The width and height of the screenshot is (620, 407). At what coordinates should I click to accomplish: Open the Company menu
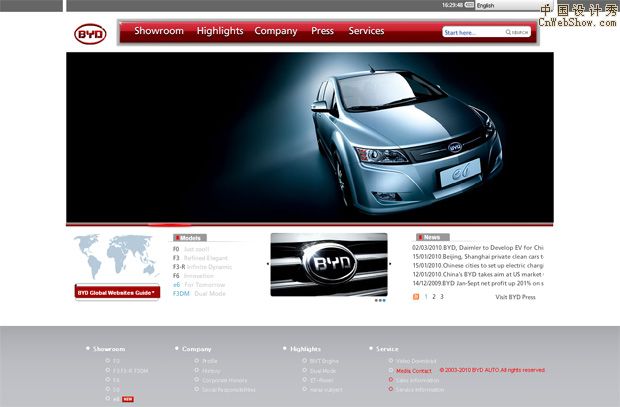[276, 31]
